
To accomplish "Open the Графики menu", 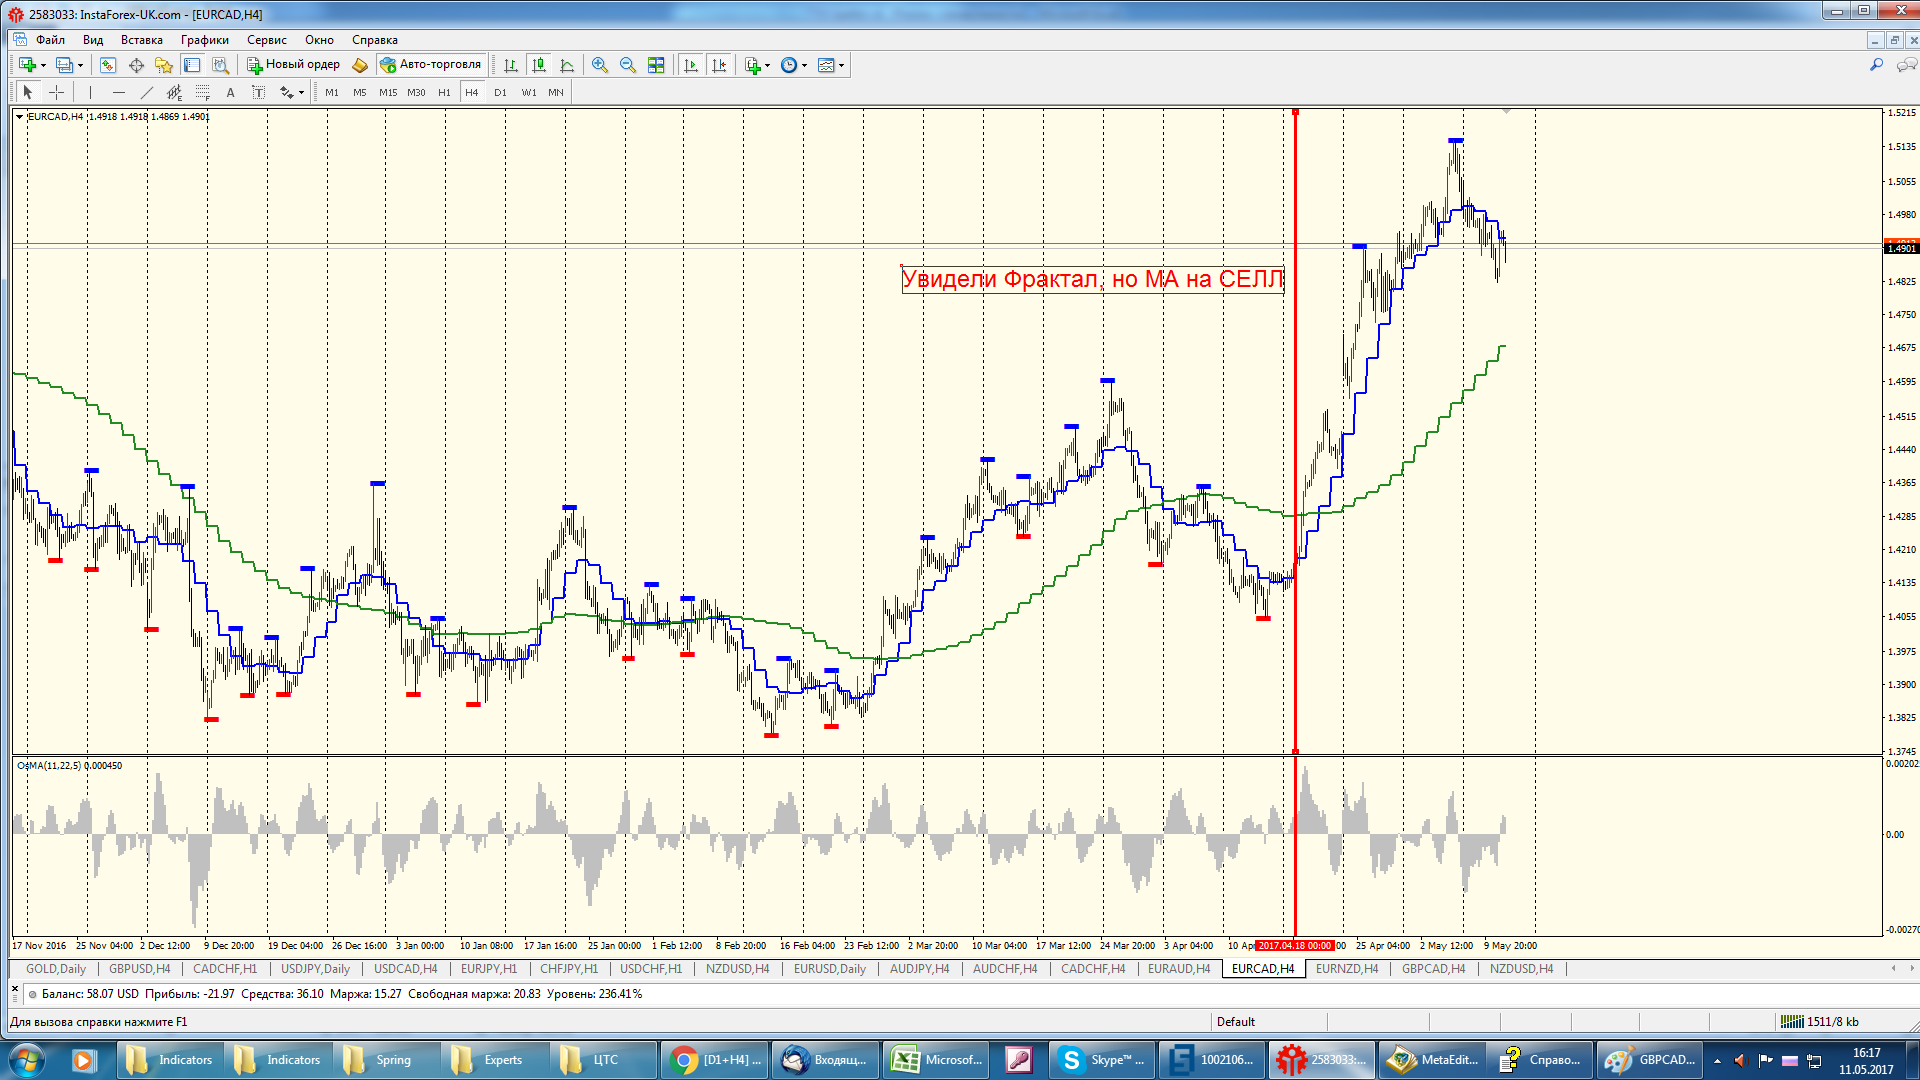I will point(205,40).
